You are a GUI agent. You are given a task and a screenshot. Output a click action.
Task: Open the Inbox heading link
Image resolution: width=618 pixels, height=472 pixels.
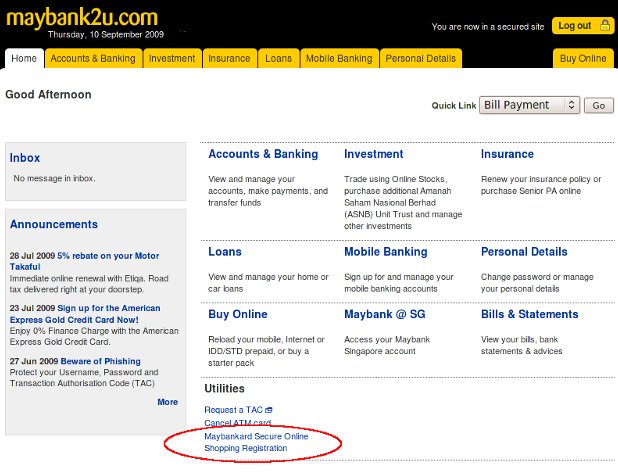coord(25,158)
